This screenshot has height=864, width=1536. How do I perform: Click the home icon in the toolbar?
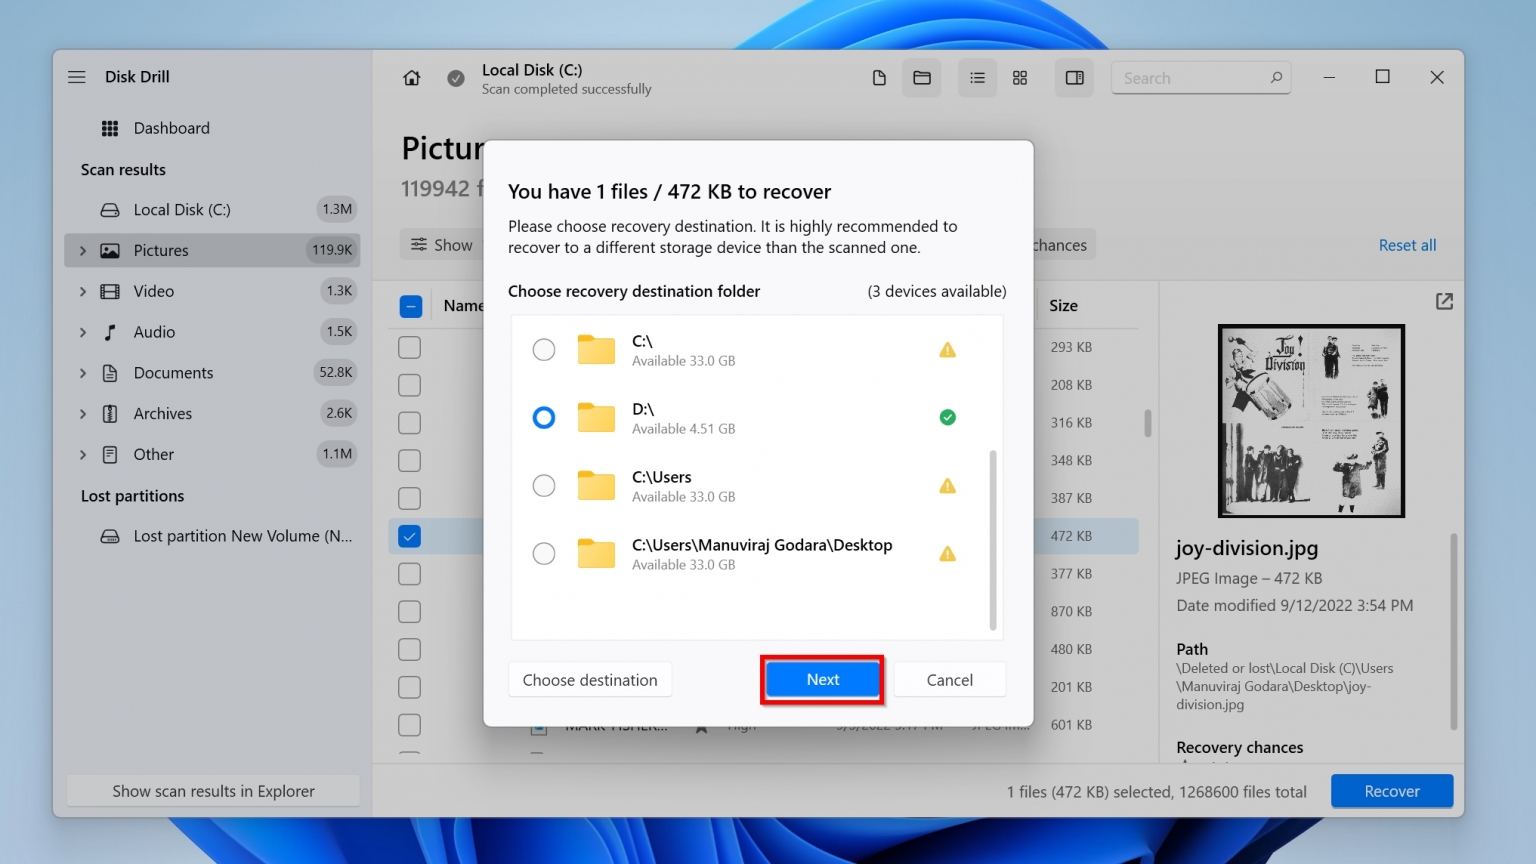(x=411, y=77)
